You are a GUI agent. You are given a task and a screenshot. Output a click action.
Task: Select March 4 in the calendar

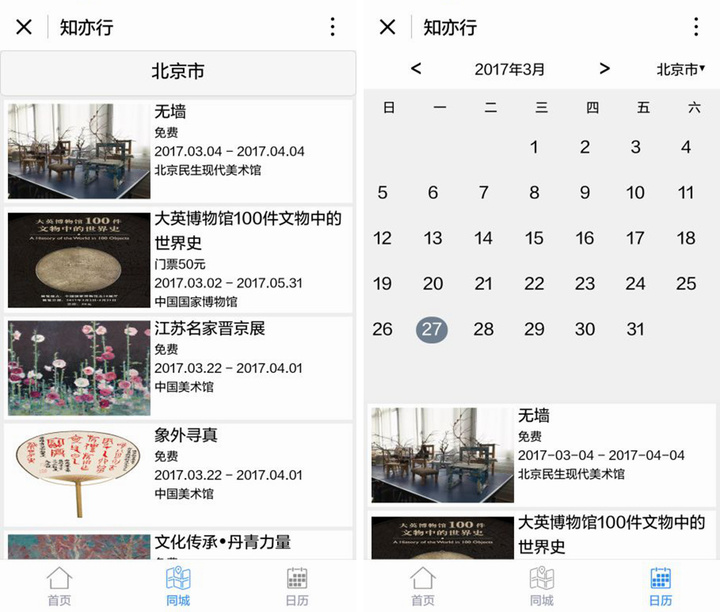point(686,147)
